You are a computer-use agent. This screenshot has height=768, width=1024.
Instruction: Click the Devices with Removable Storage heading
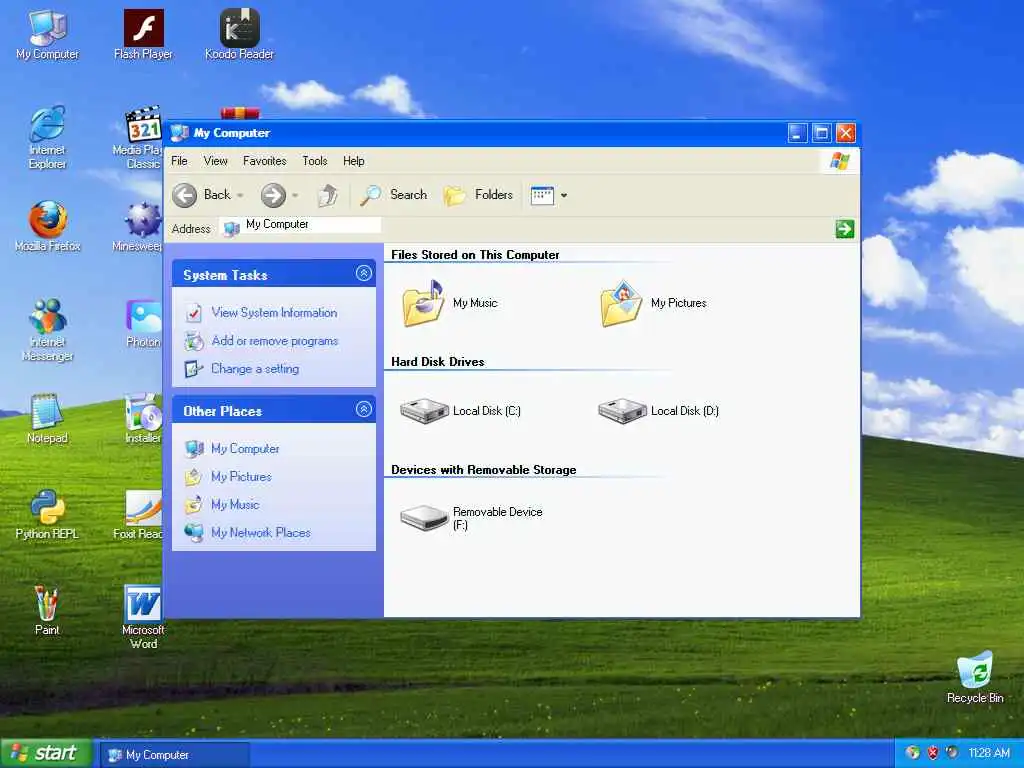point(483,470)
